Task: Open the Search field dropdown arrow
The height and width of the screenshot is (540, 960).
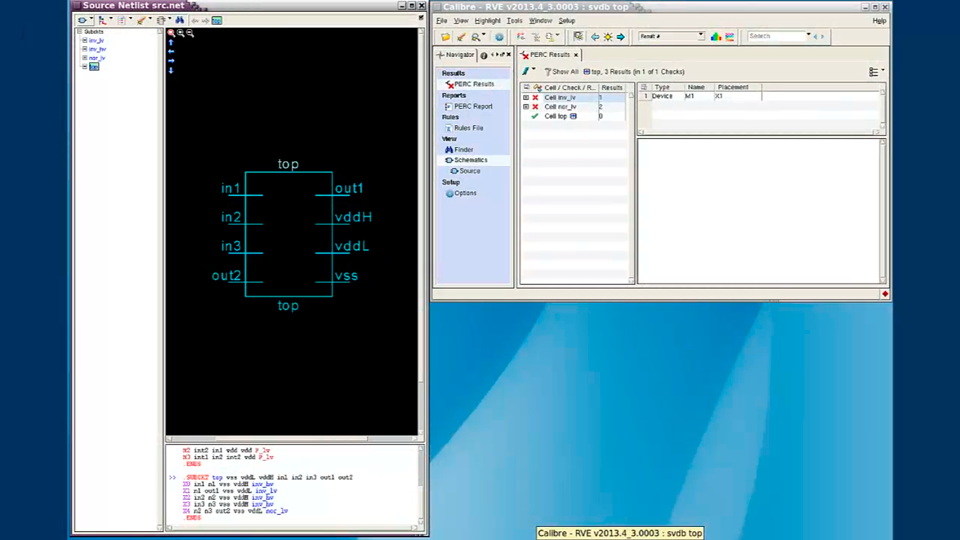Action: click(809, 36)
